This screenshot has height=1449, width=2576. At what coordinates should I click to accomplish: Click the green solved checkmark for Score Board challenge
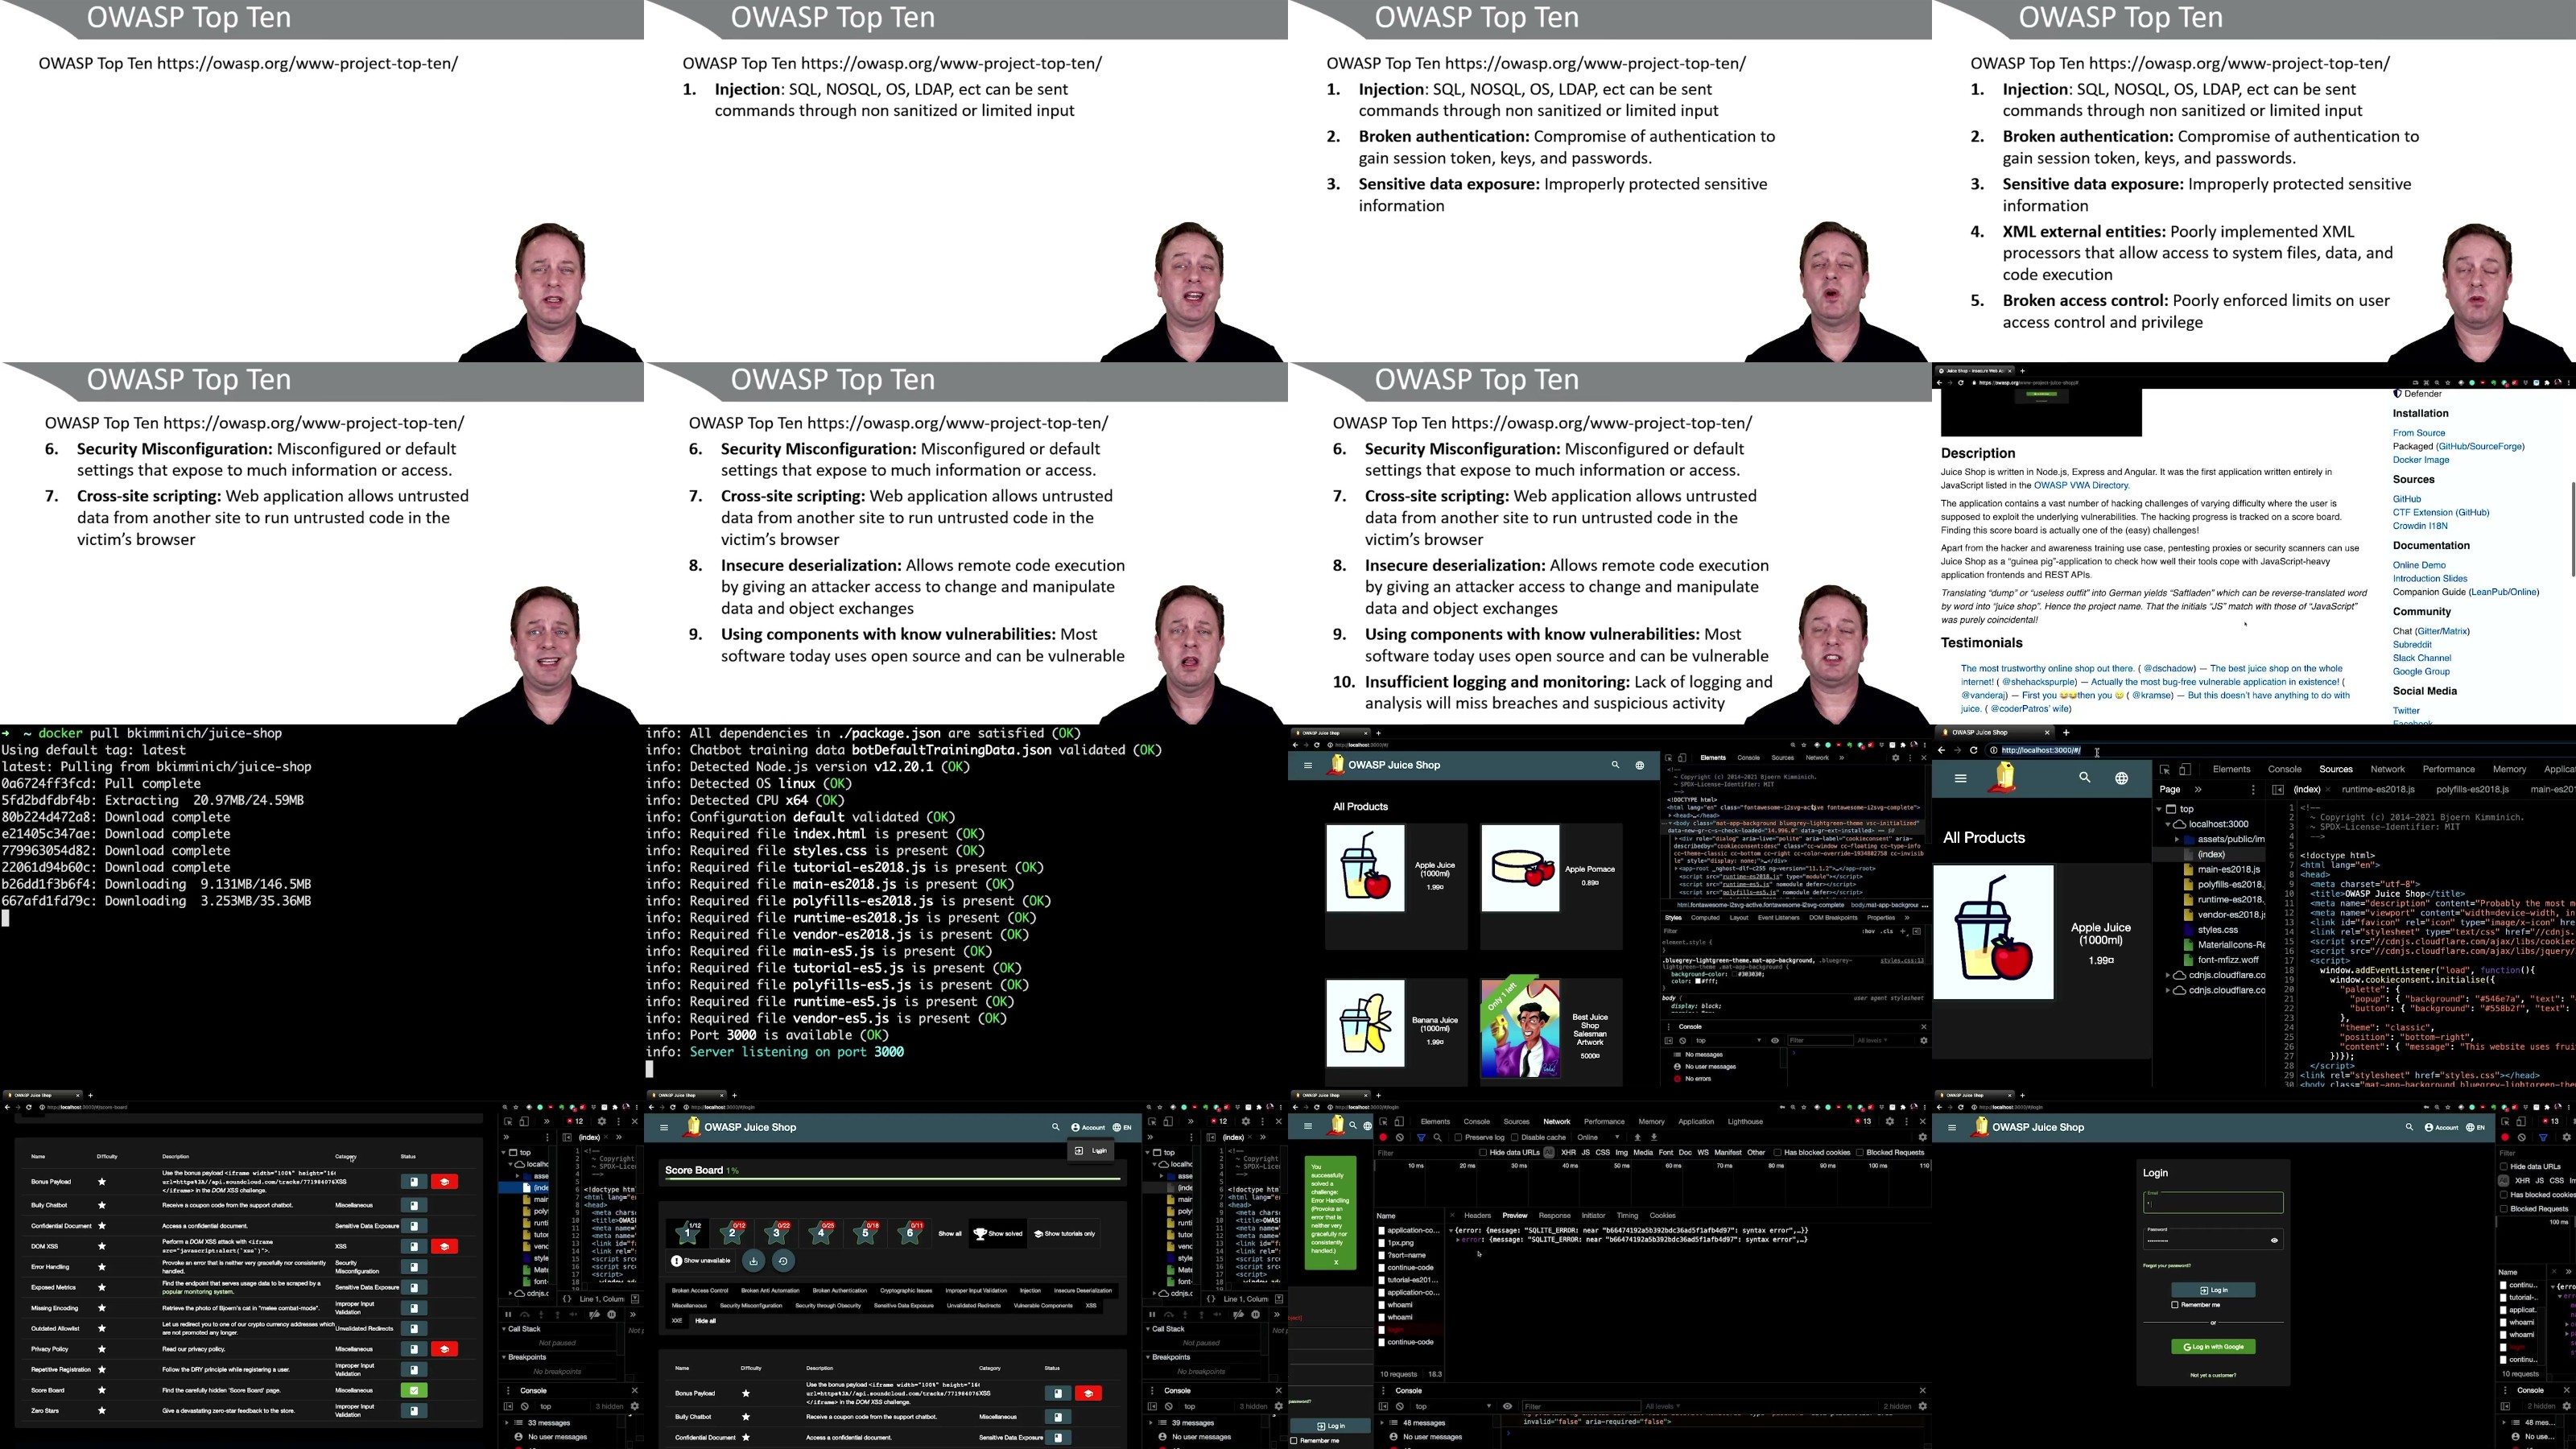pos(414,1390)
